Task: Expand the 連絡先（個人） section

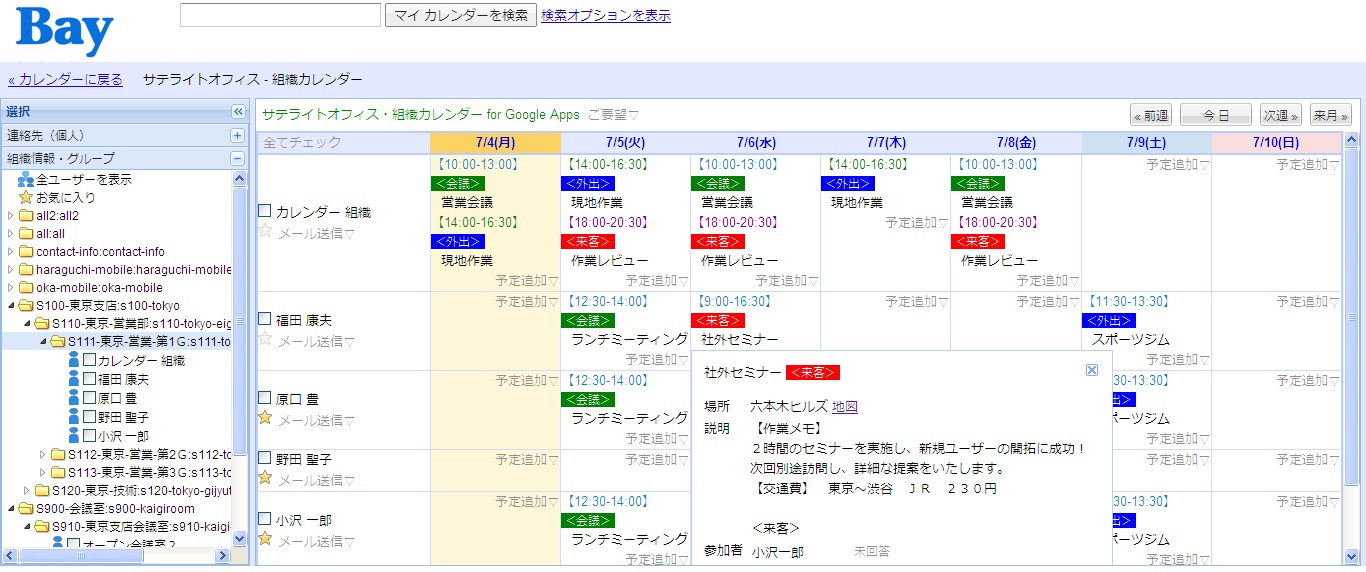Action: click(x=238, y=135)
